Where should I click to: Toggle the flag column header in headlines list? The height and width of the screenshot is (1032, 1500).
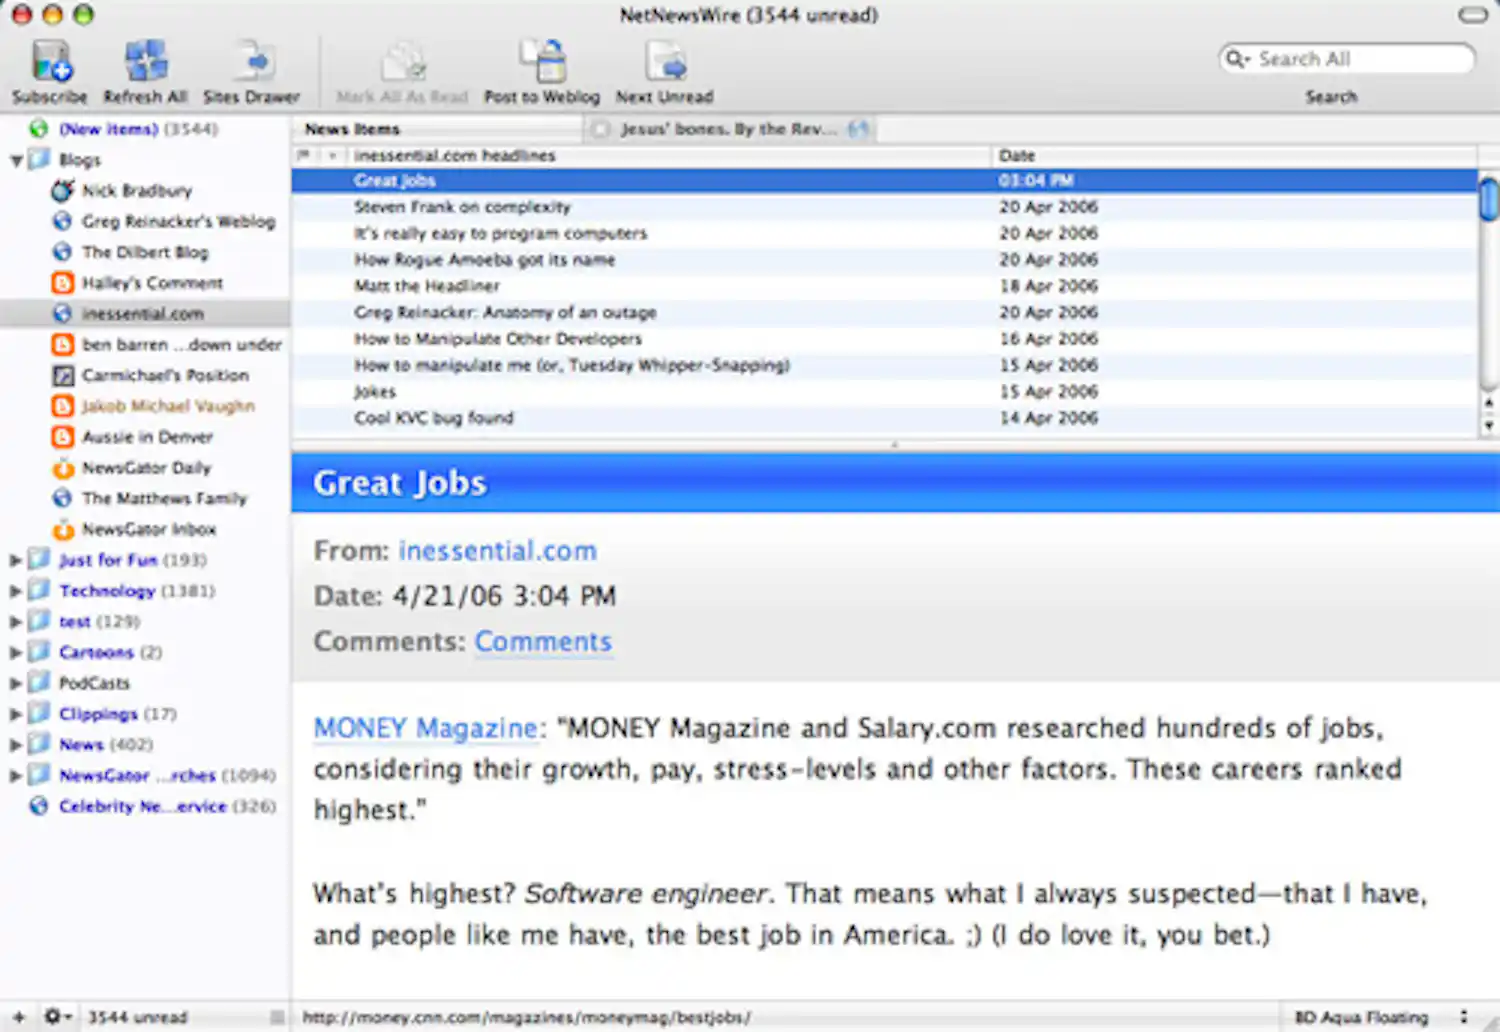pos(305,155)
